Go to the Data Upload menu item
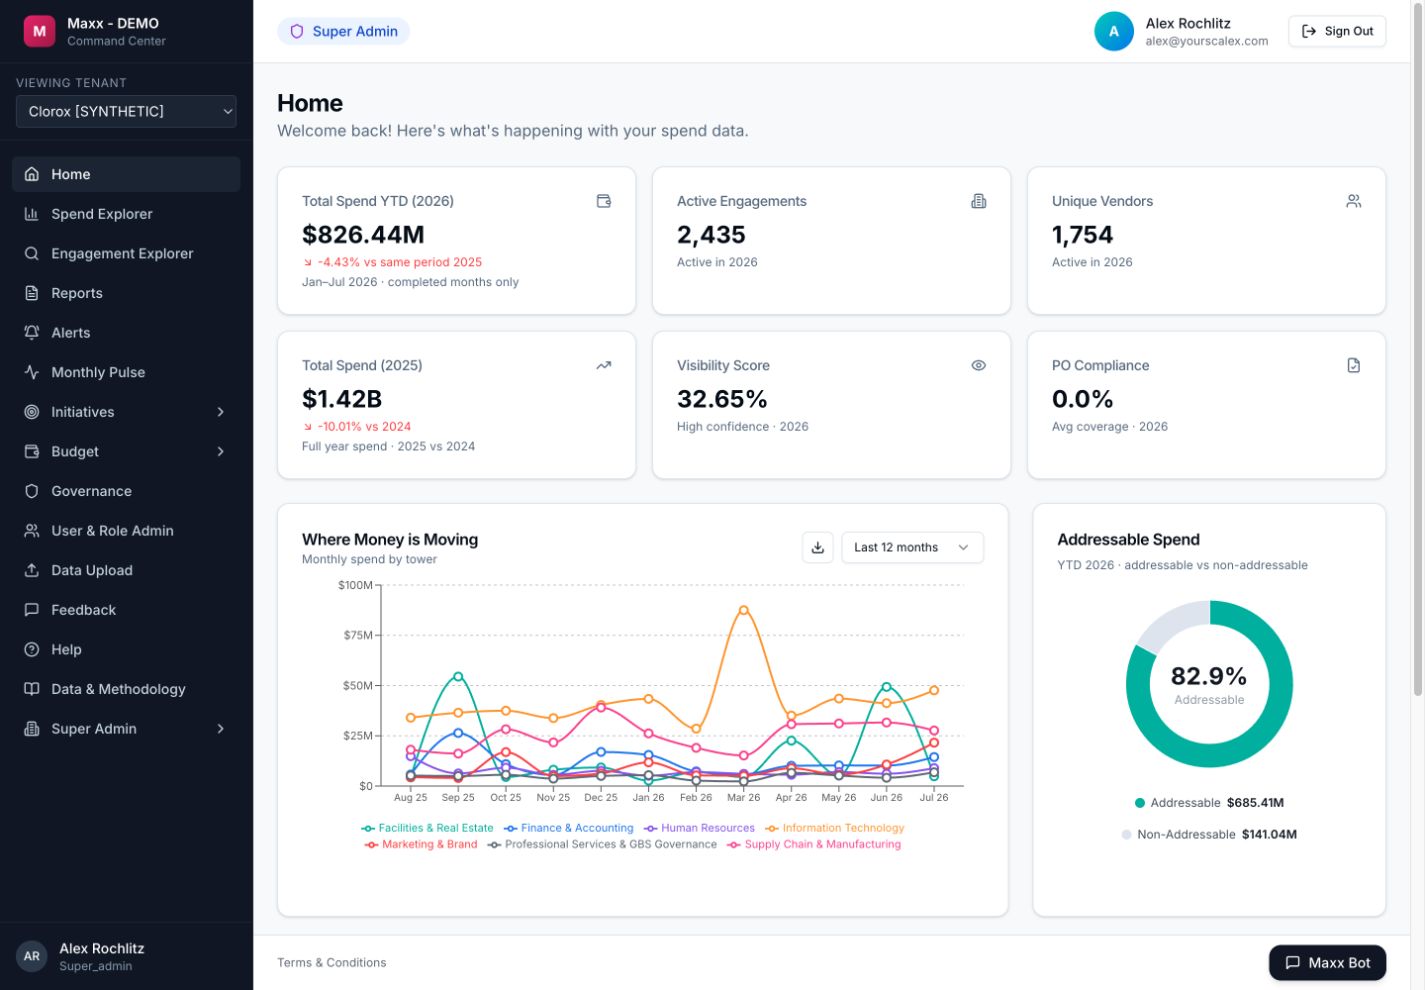1425x990 pixels. tap(126, 570)
